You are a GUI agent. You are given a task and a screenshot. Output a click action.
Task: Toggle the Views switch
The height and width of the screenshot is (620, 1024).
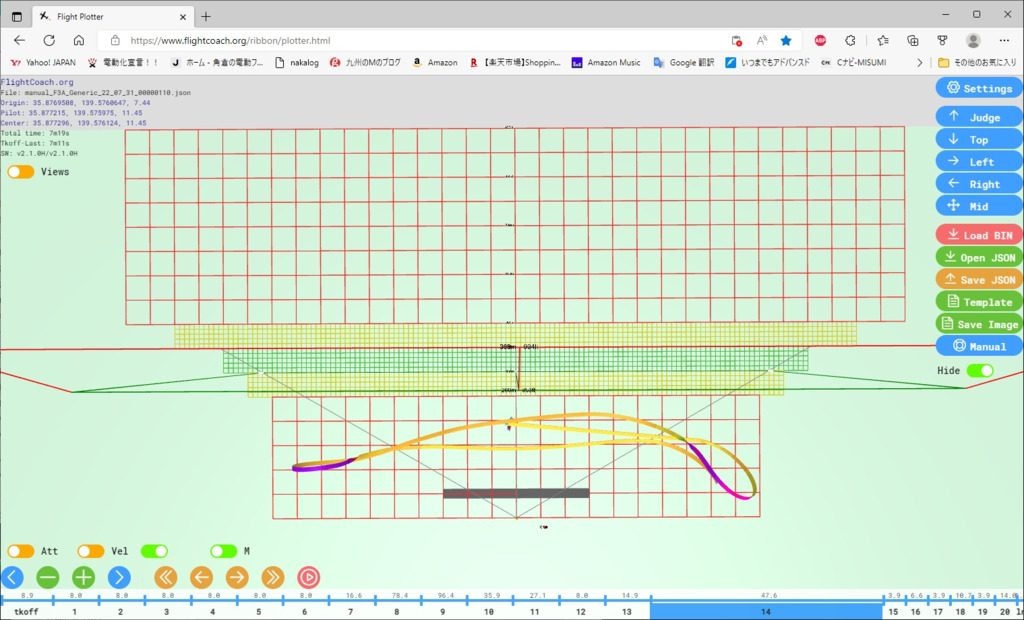click(x=21, y=172)
